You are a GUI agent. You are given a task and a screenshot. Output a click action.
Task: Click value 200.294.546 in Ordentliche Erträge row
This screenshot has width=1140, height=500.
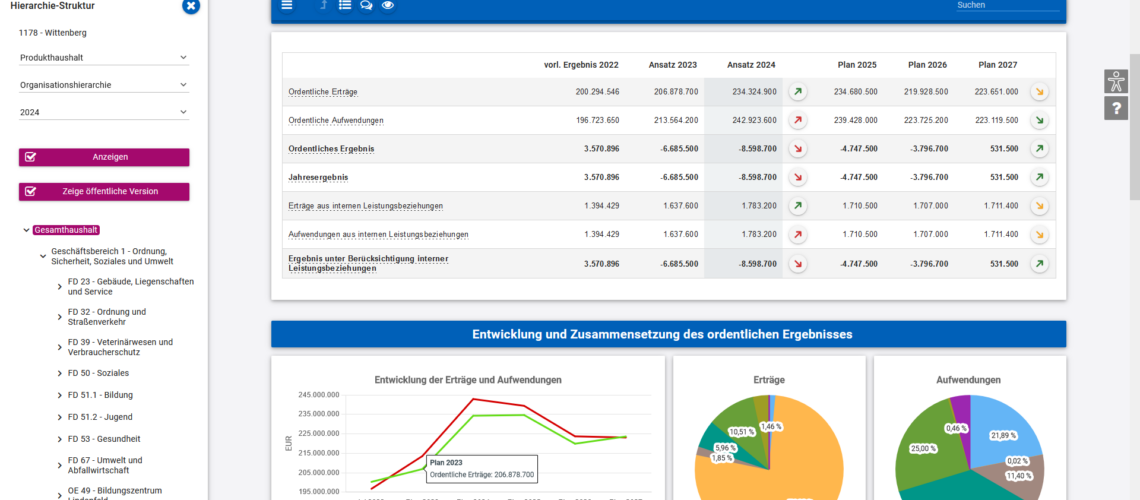tap(598, 92)
